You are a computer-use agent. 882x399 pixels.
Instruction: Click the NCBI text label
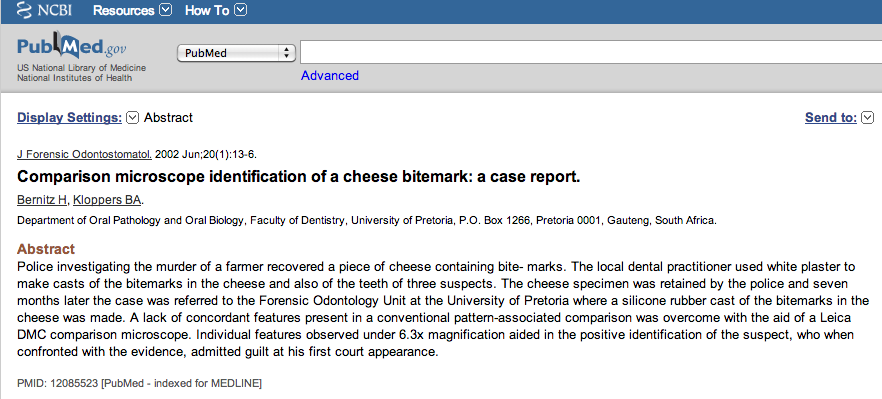55,10
